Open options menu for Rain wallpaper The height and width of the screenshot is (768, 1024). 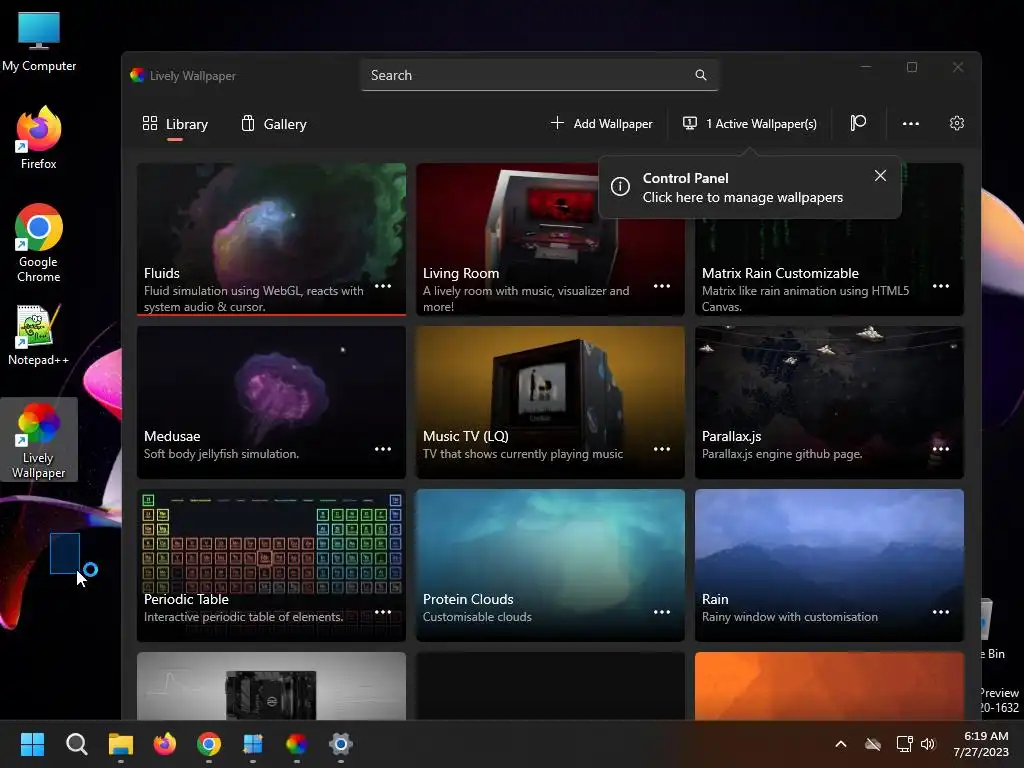(940, 613)
